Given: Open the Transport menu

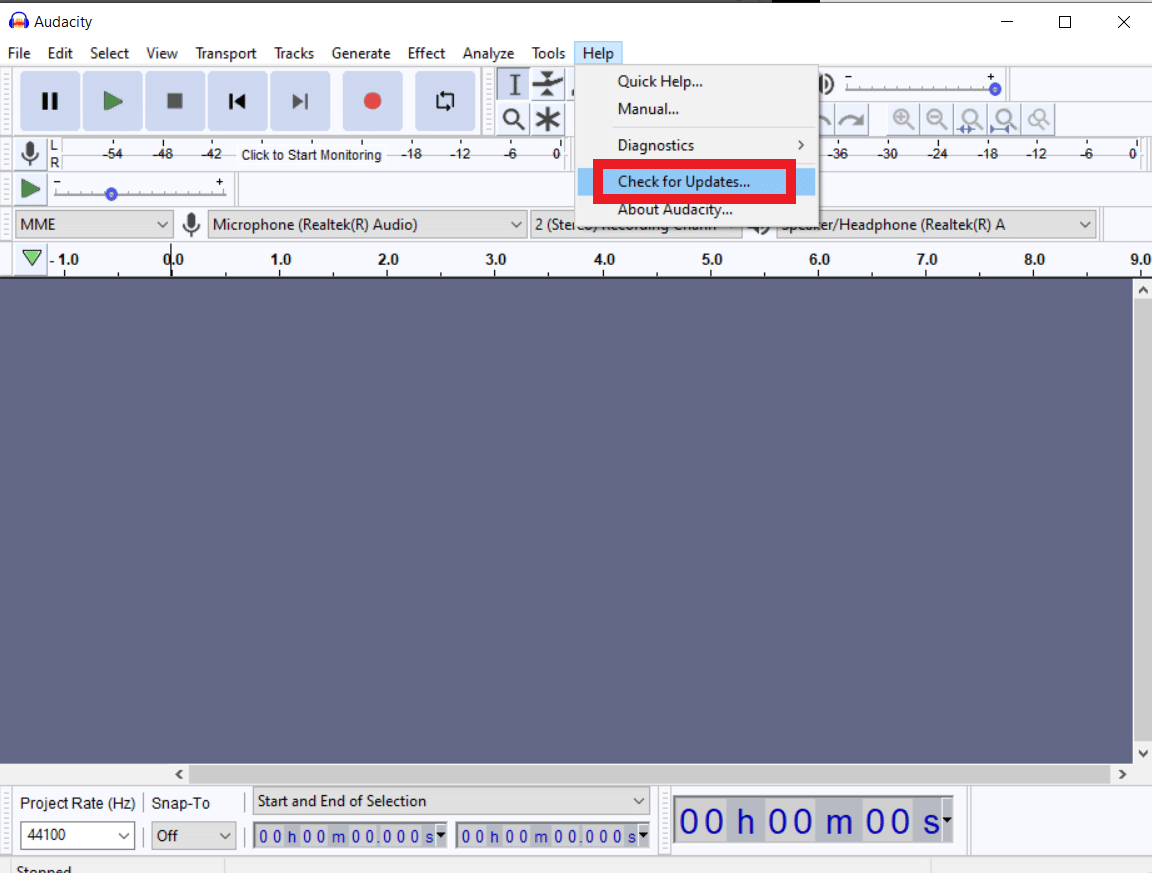Looking at the screenshot, I should coord(225,53).
